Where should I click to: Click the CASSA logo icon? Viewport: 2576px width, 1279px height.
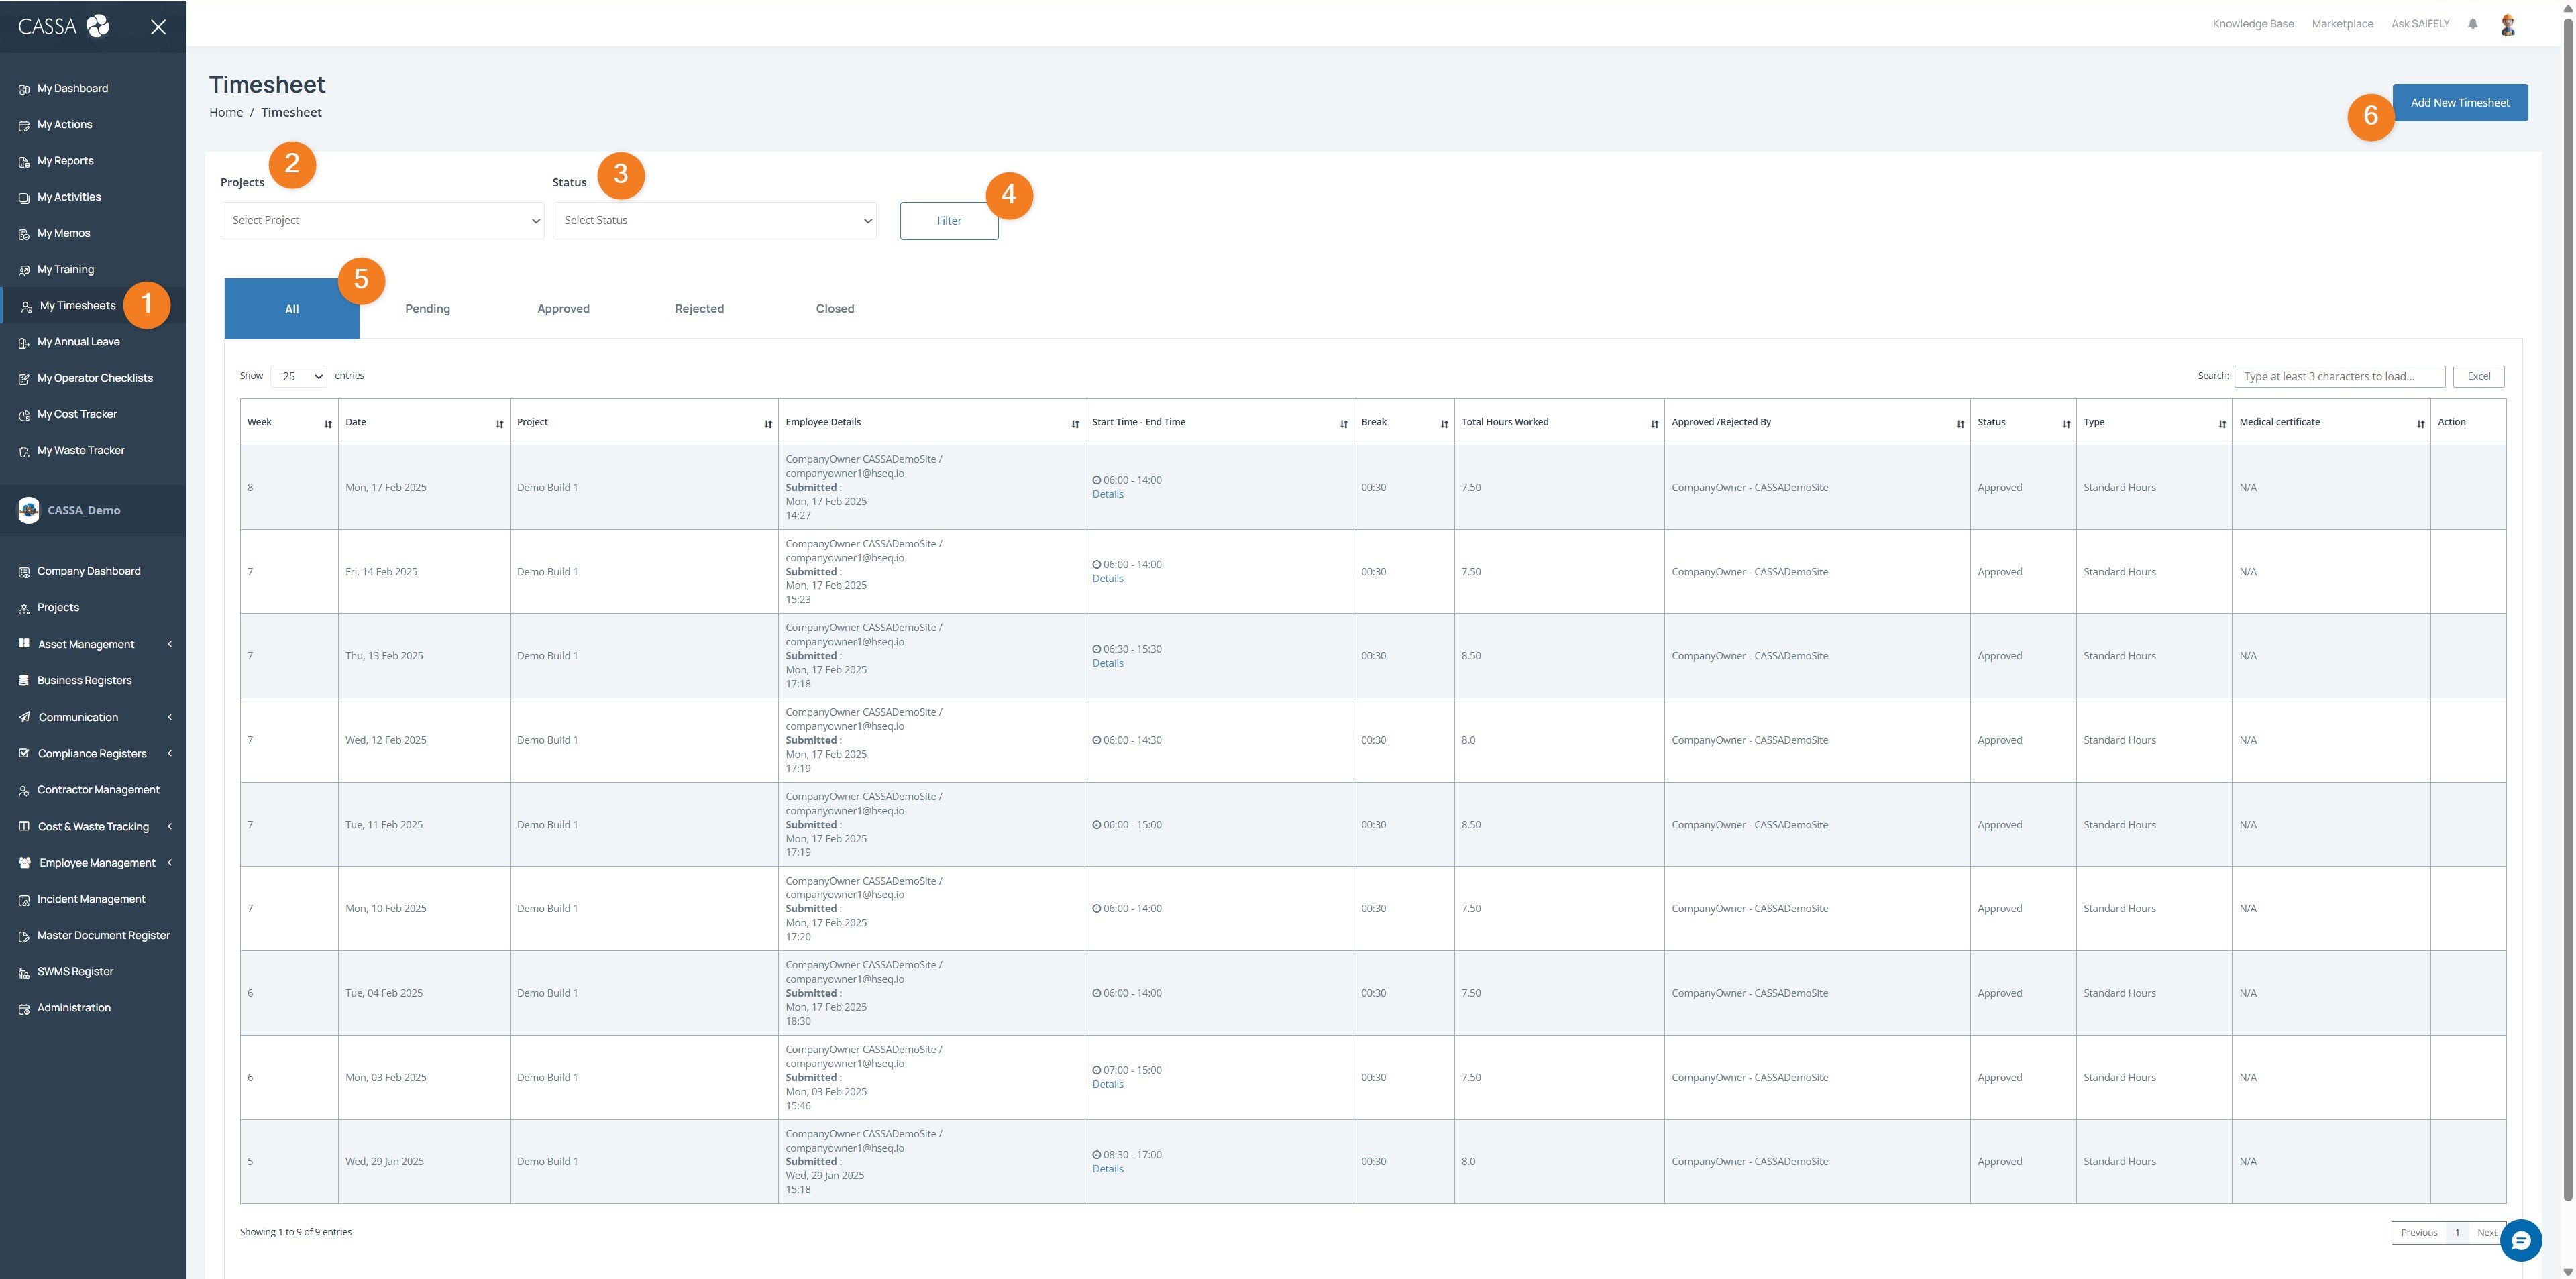click(98, 26)
